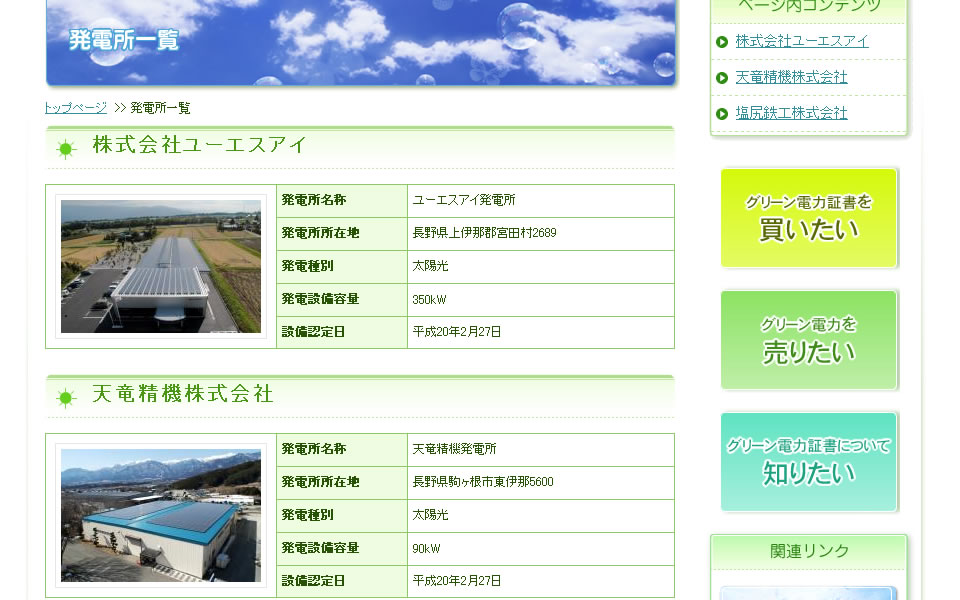
Task: Click the green arrow icon beside sidebar 天竜精機株式会社
Action: pyautogui.click(x=722, y=78)
